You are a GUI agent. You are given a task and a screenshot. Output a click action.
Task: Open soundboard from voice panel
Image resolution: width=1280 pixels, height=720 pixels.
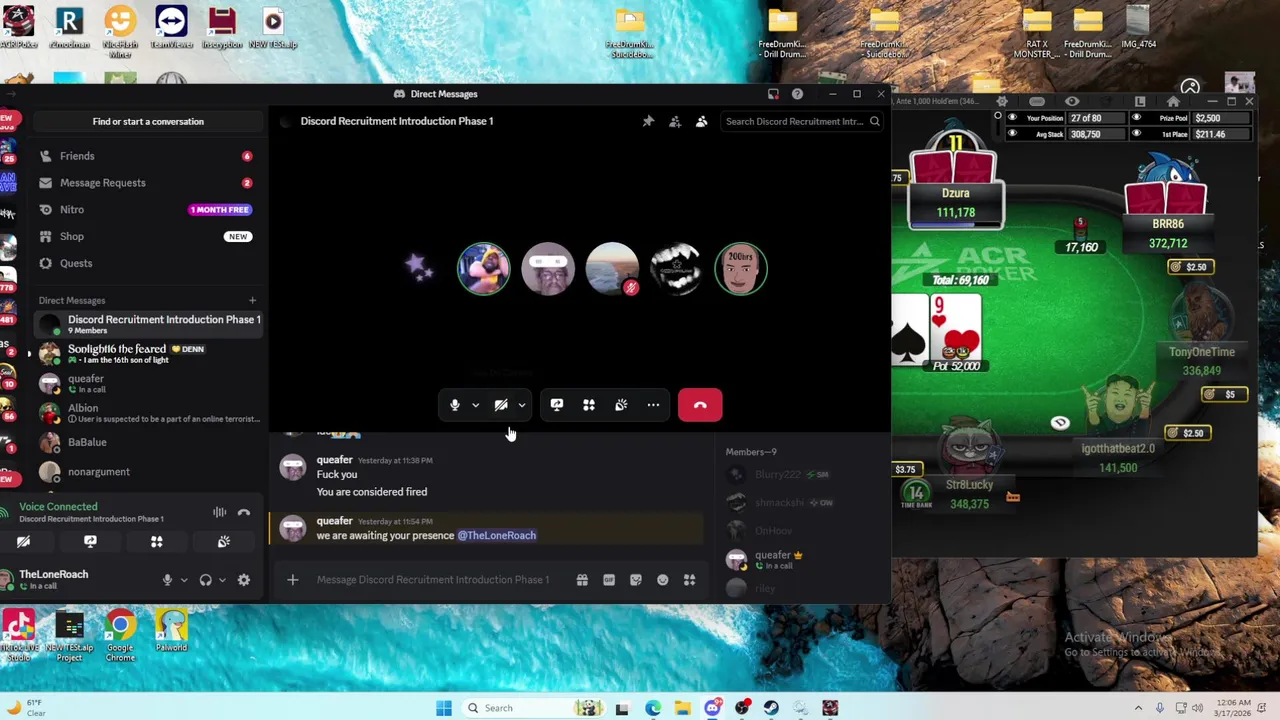pyautogui.click(x=224, y=542)
